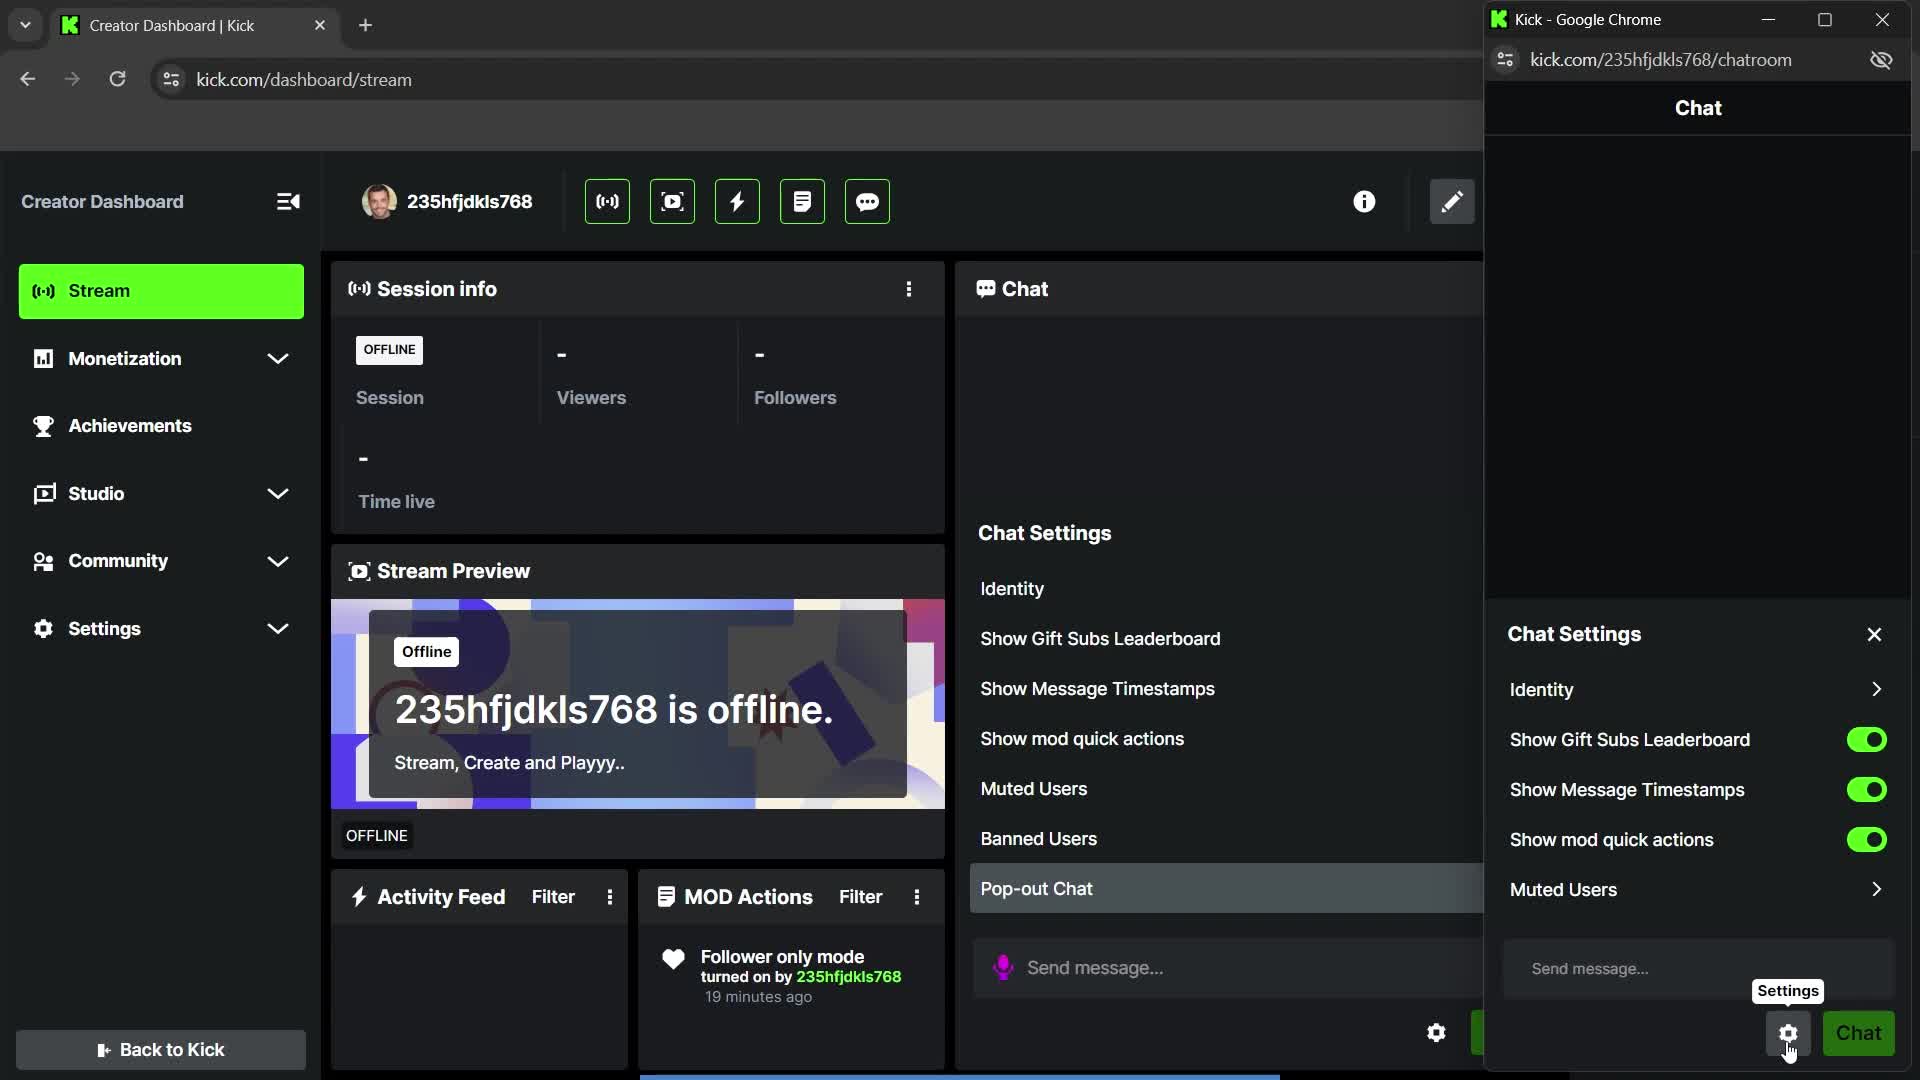Click the dashboard chat settings gear icon
This screenshot has width=1920, height=1080.
[1436, 1033]
